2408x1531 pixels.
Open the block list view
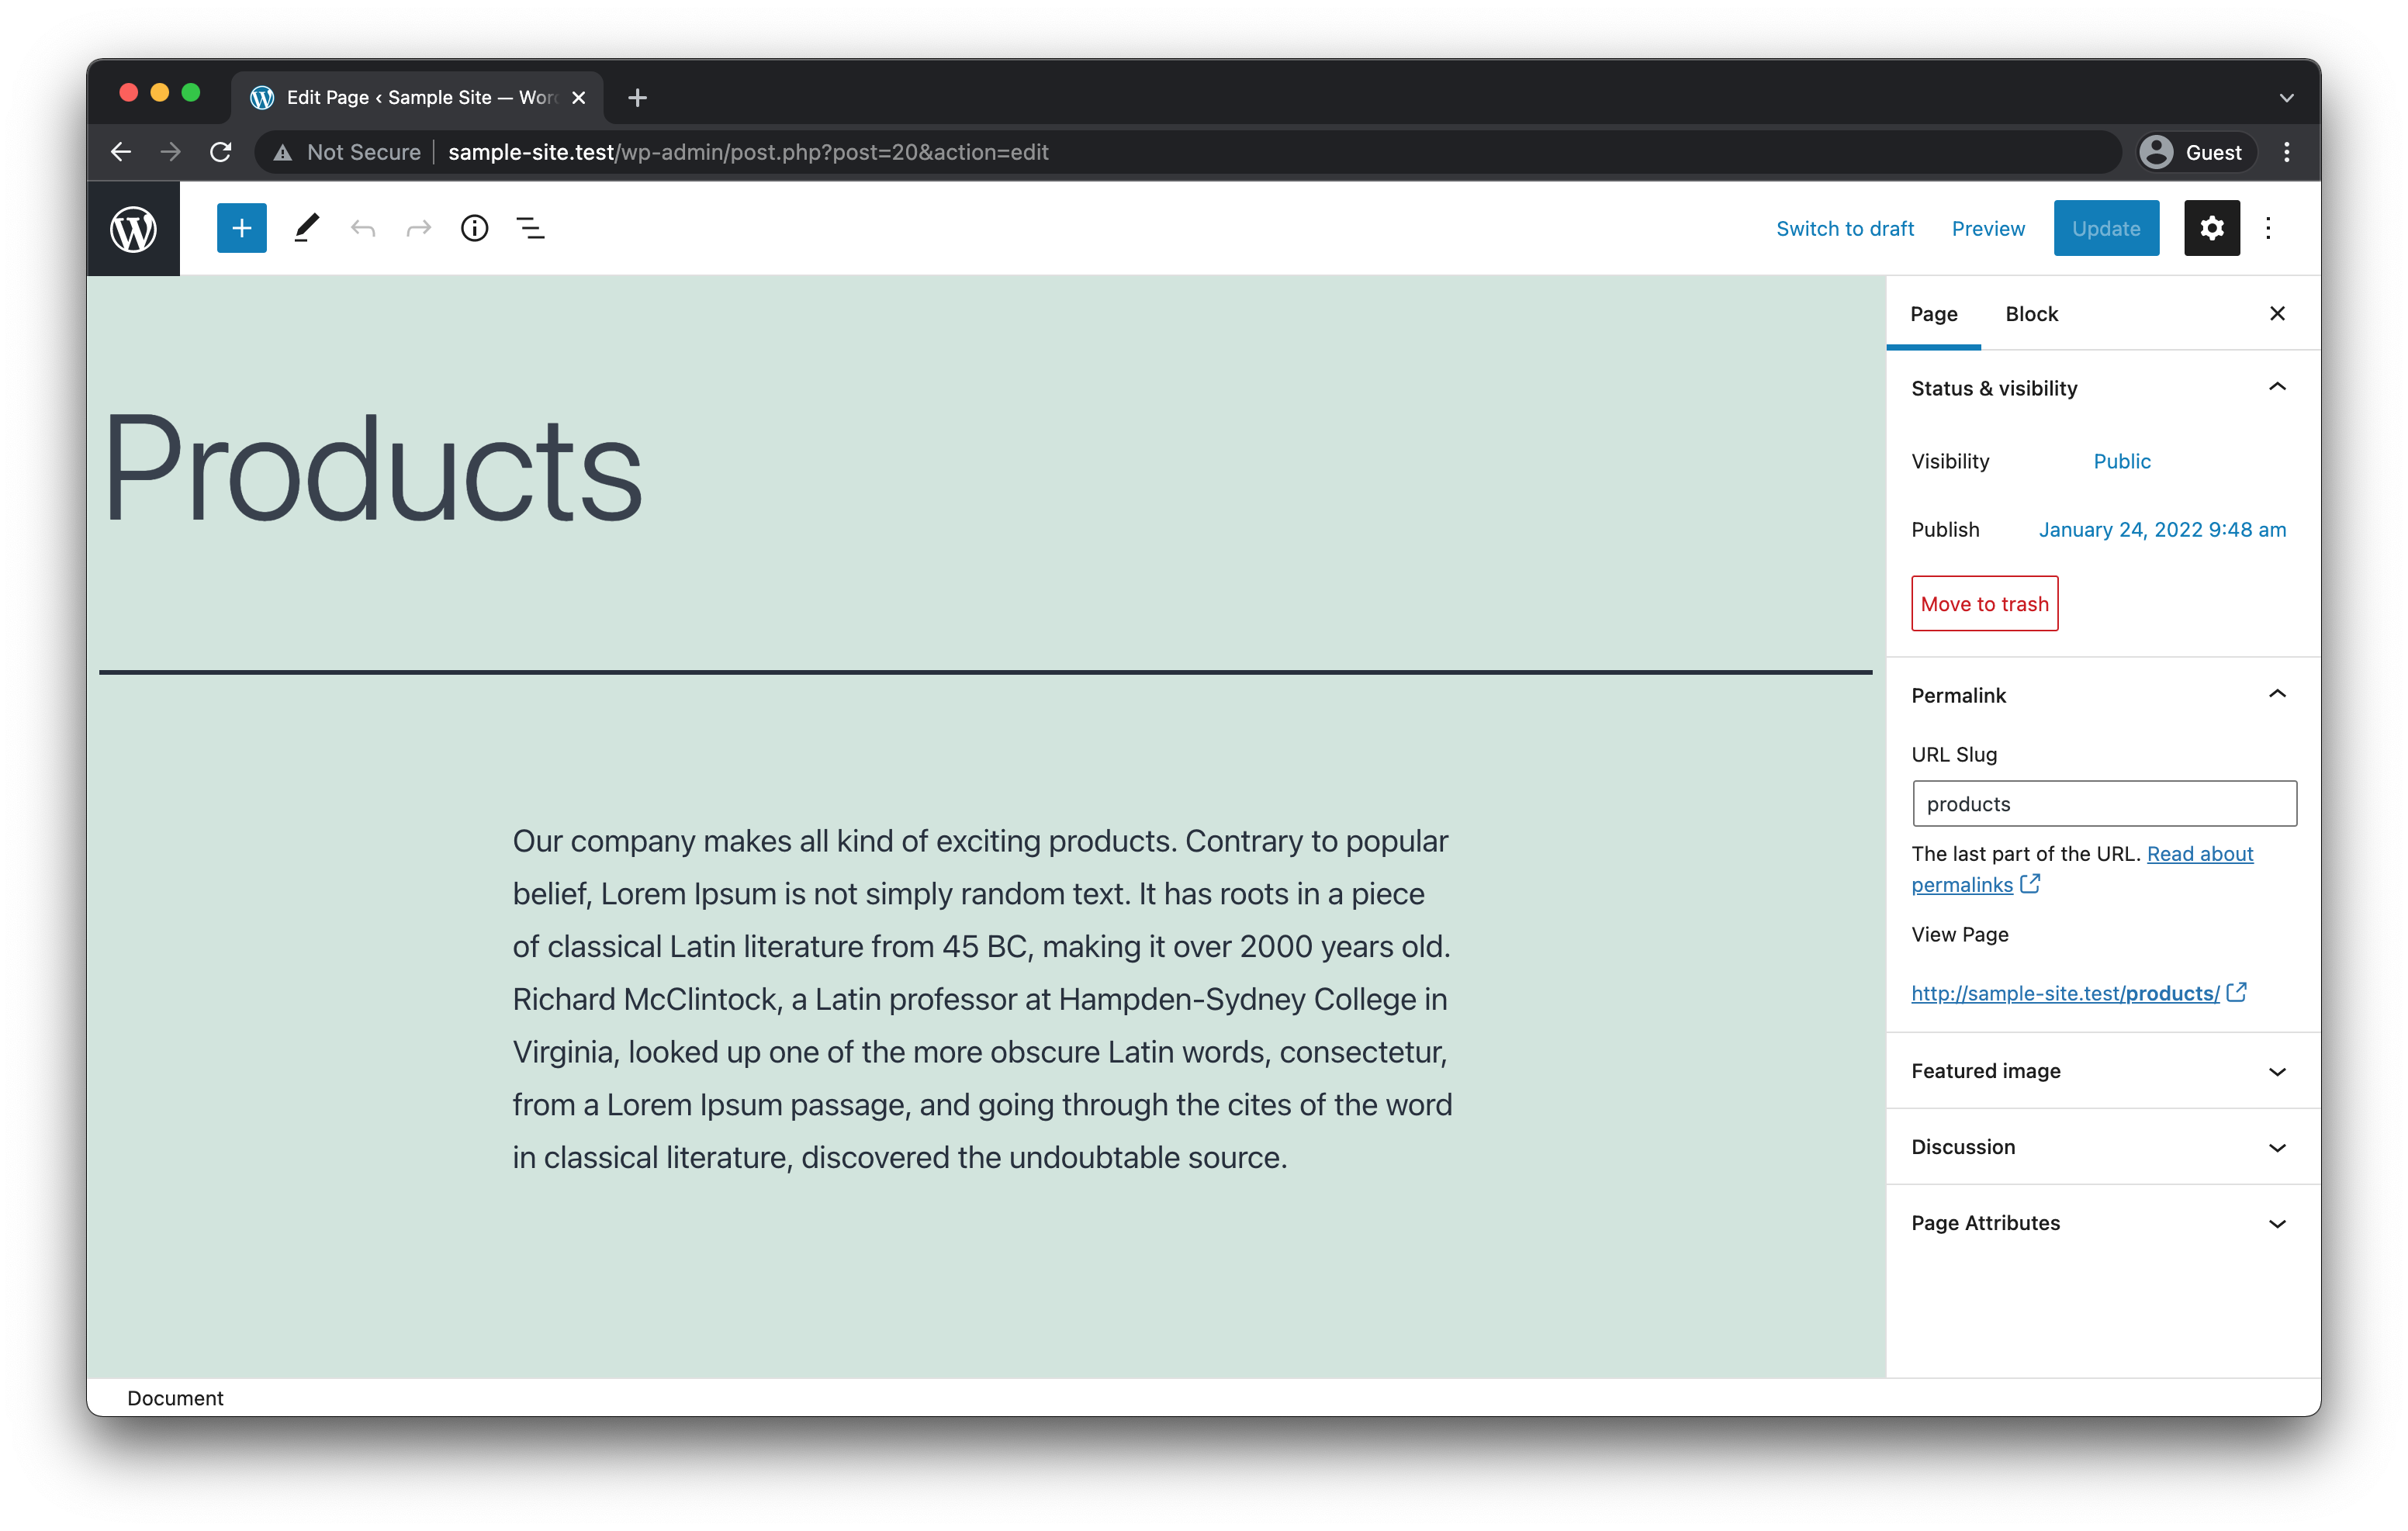click(530, 227)
